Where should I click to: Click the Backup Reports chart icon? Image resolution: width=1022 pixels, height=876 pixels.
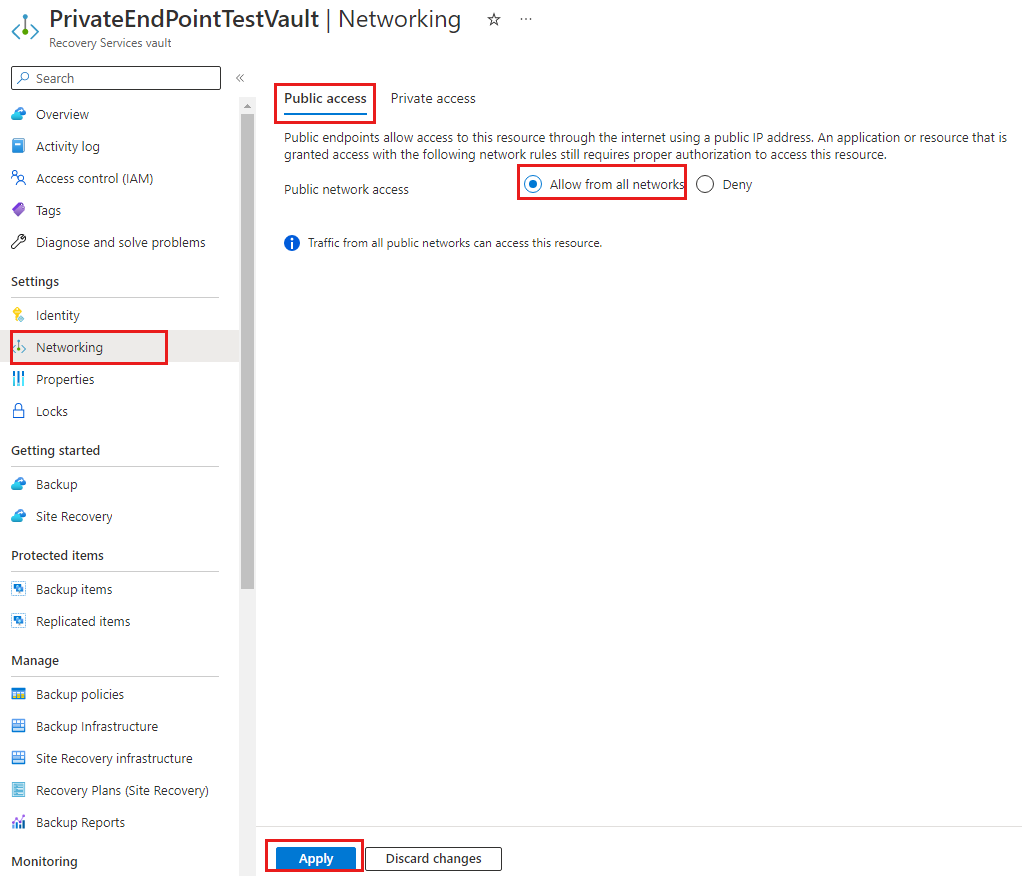[19, 822]
